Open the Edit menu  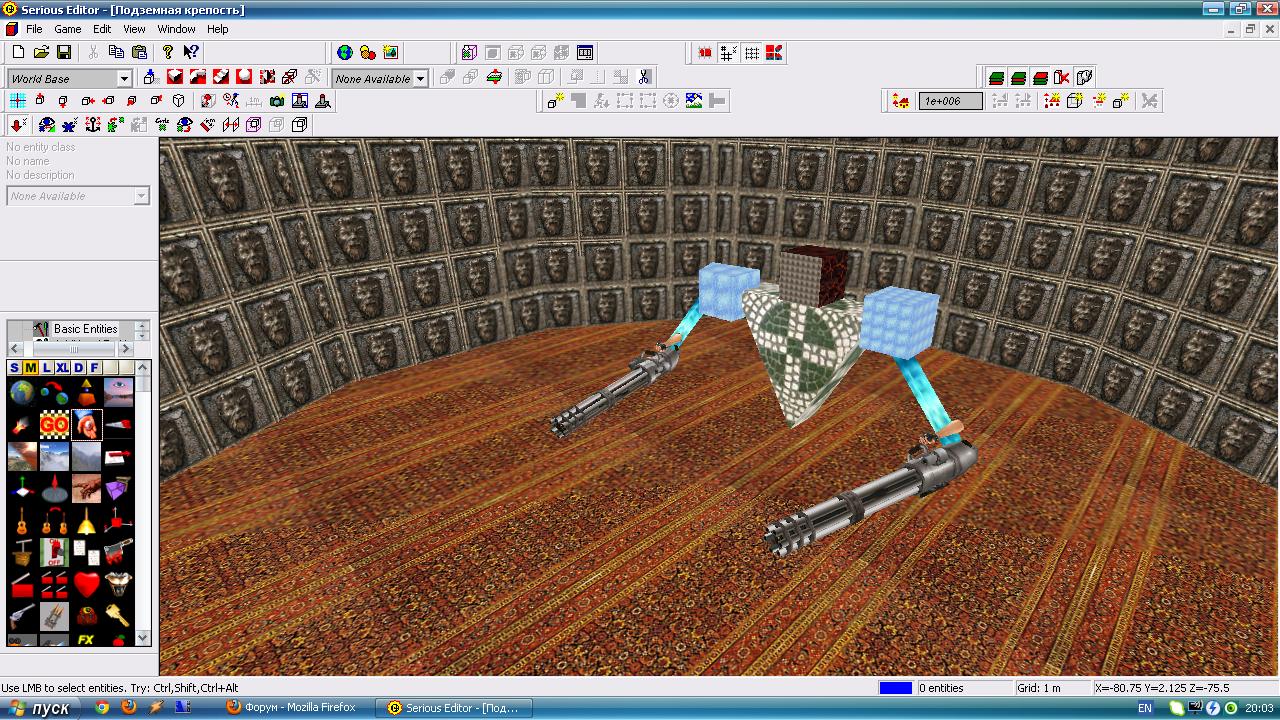tap(102, 29)
